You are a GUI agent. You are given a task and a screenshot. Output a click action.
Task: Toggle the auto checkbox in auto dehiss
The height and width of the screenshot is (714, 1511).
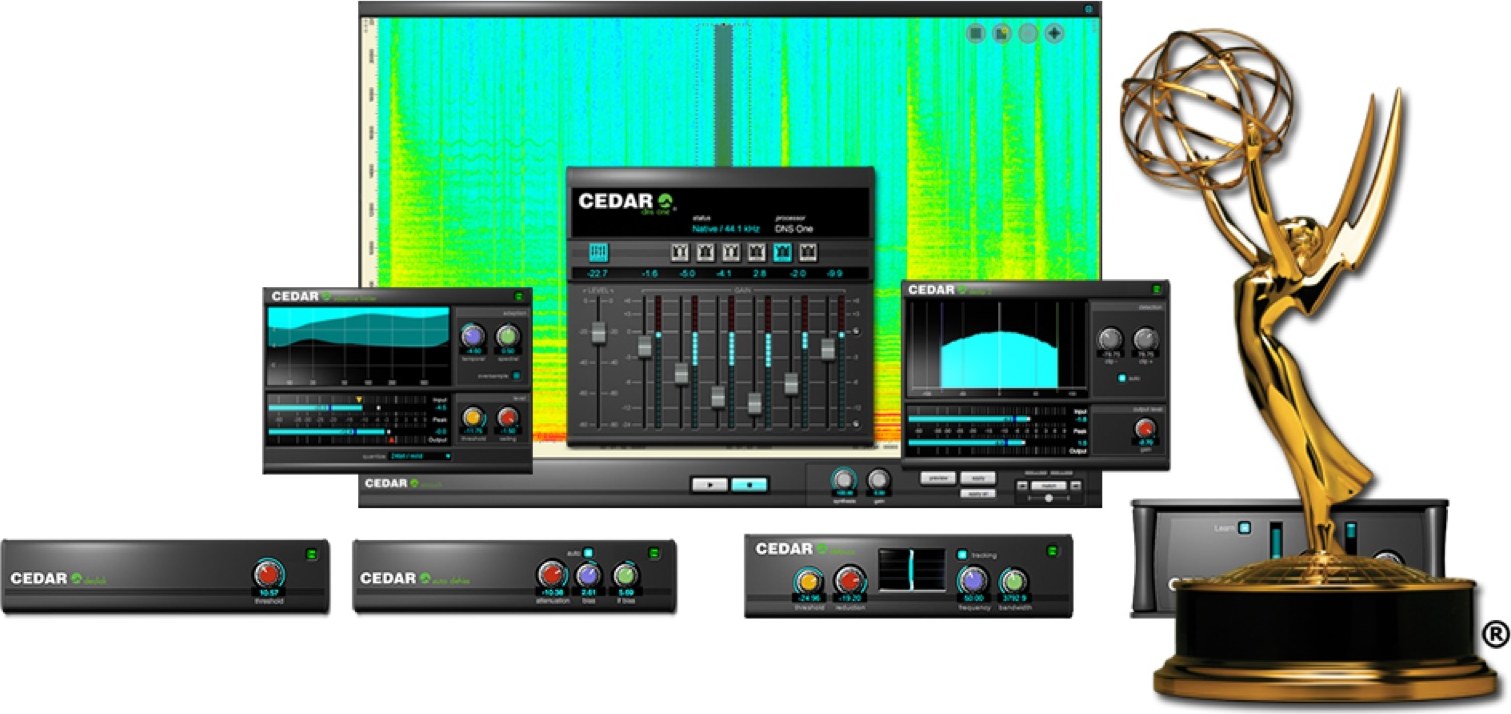588,552
